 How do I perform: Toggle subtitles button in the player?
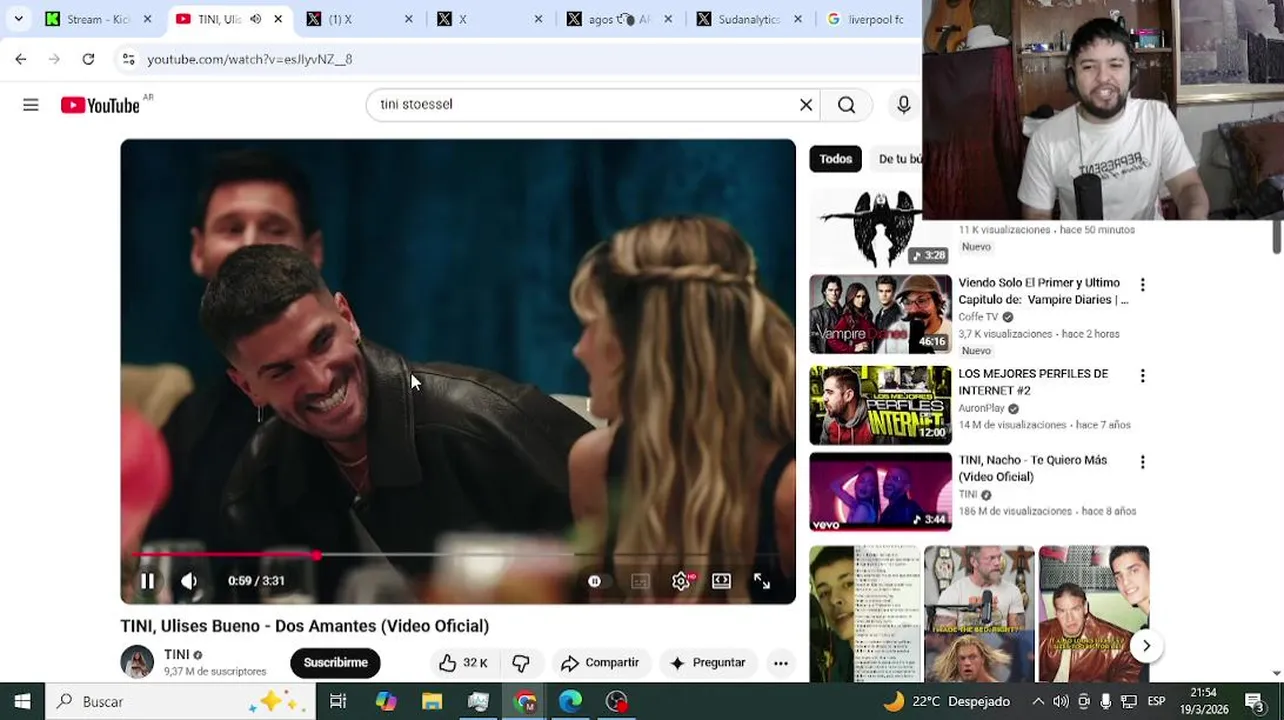[x=640, y=581]
